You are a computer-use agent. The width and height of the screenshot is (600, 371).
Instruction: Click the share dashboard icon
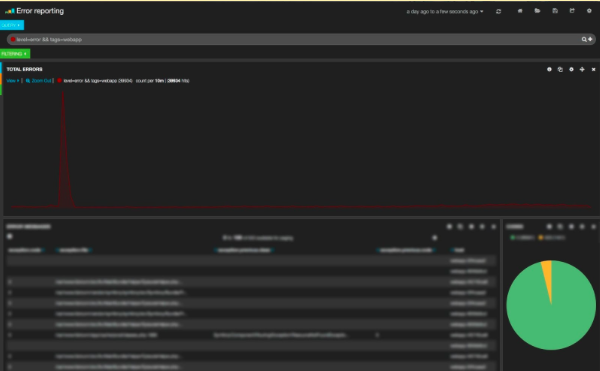[x=572, y=11]
